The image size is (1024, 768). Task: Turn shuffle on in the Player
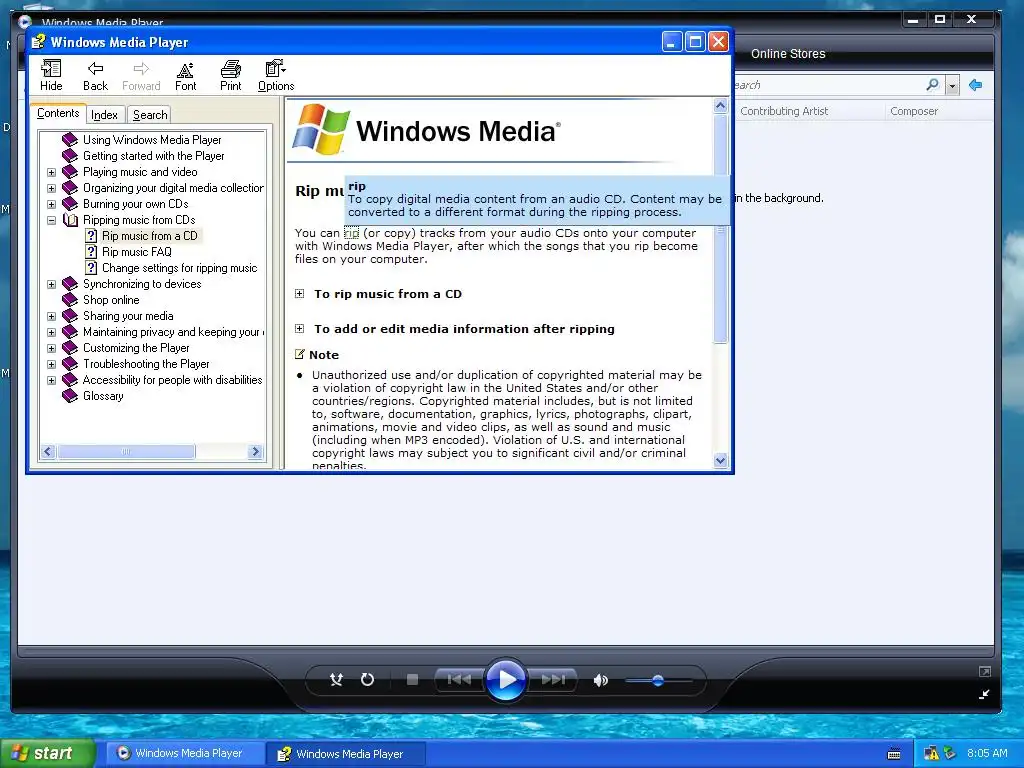336,680
